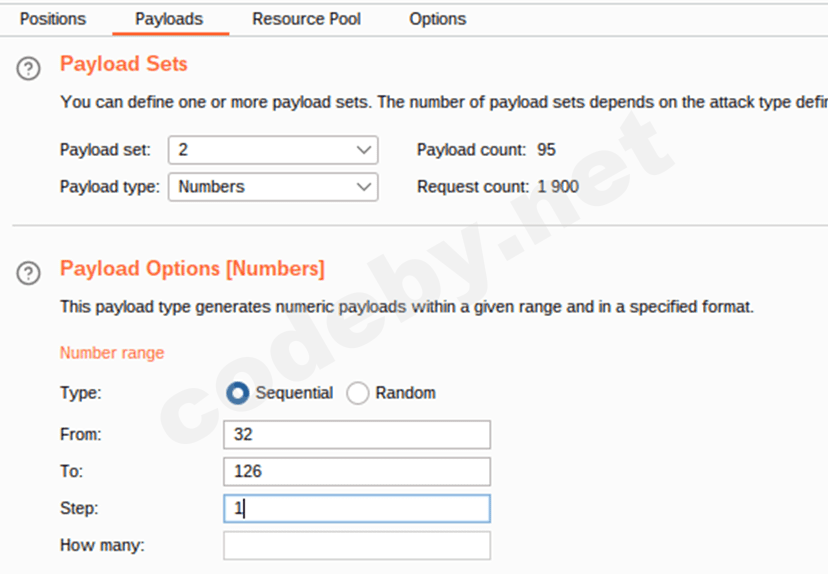Switch to the Payloads tab
The width and height of the screenshot is (828, 574).
click(169, 19)
